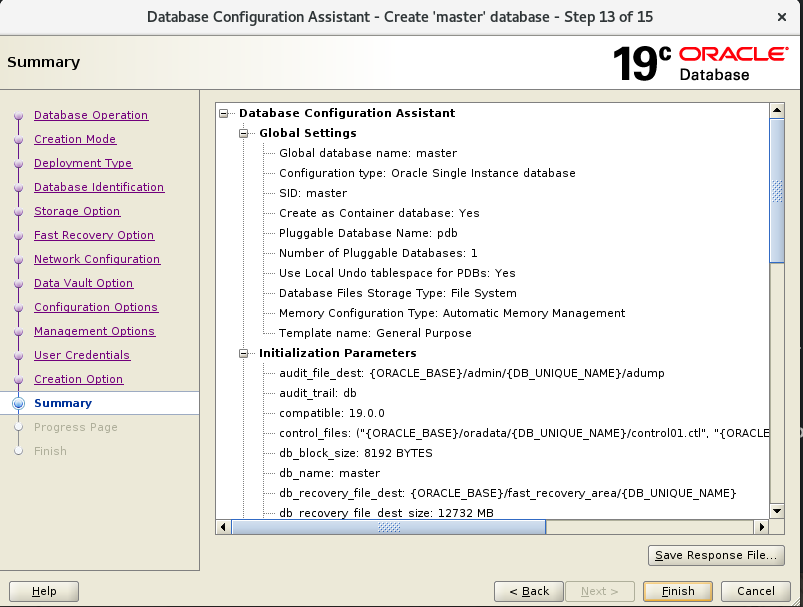The image size is (803, 607).
Task: Go to Database Identification step
Action: click(x=99, y=187)
